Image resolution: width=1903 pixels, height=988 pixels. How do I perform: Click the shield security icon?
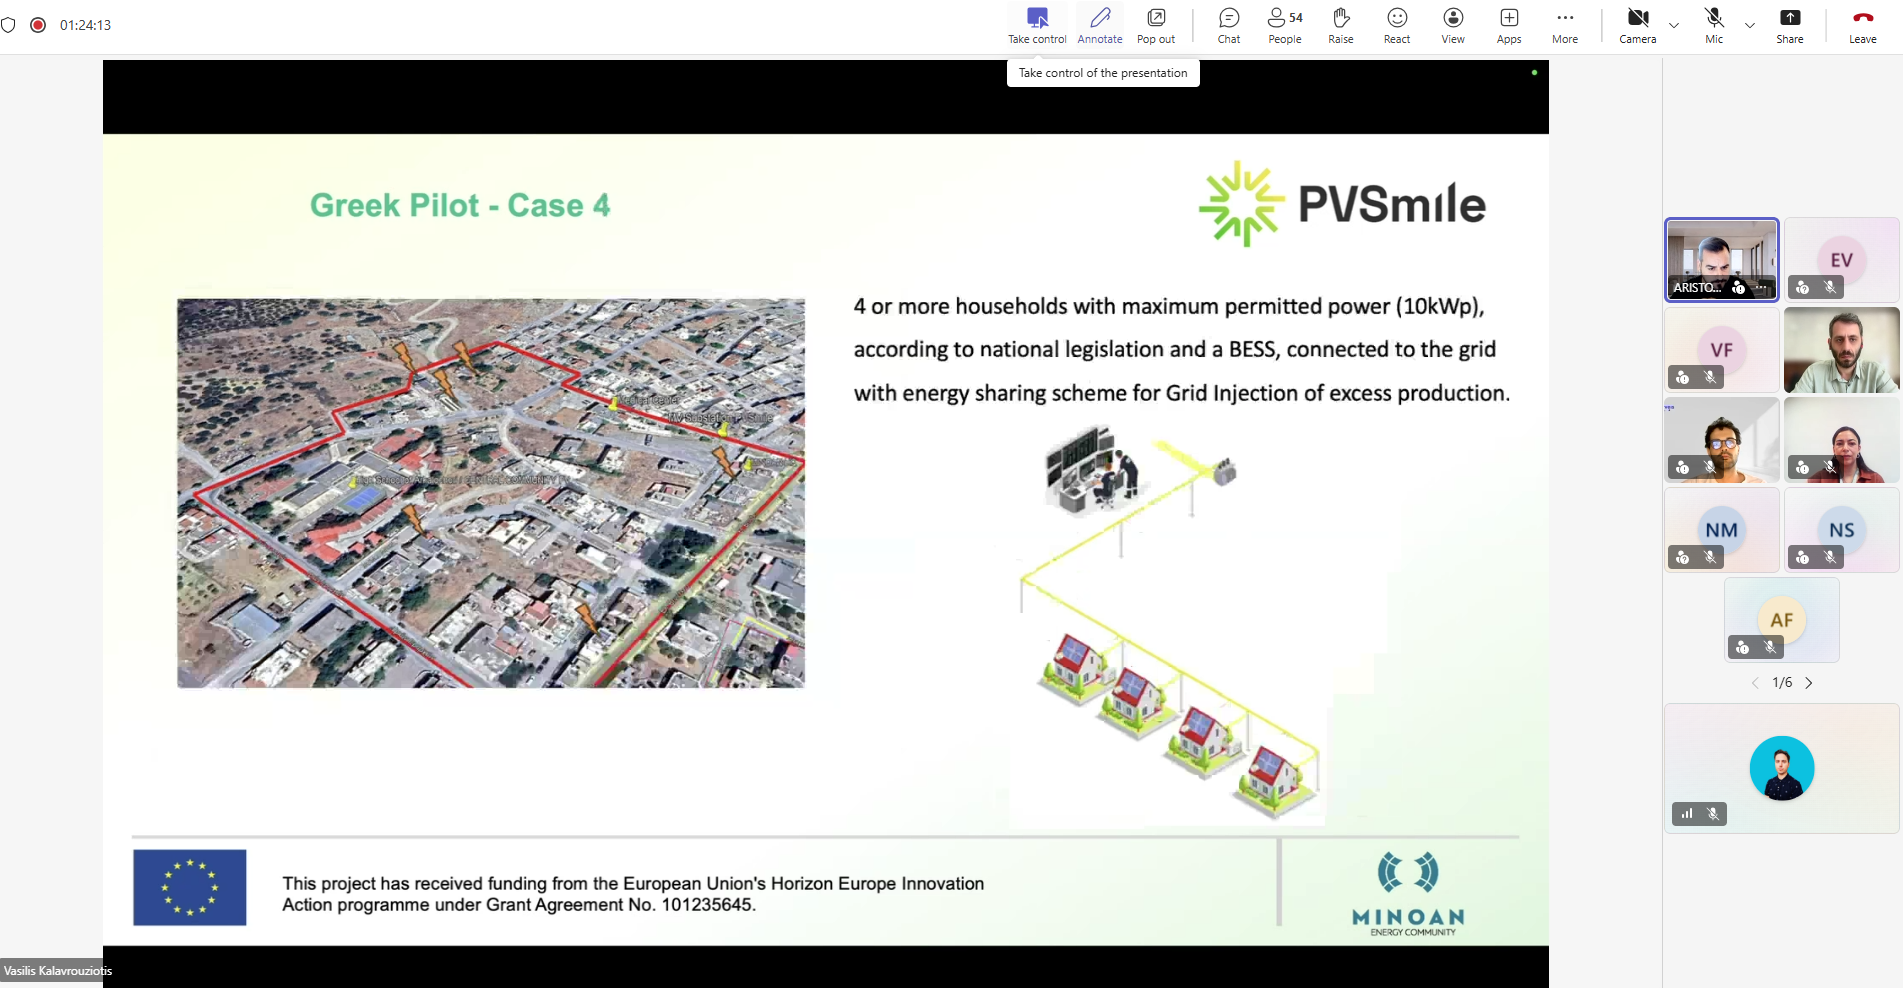point(9,25)
